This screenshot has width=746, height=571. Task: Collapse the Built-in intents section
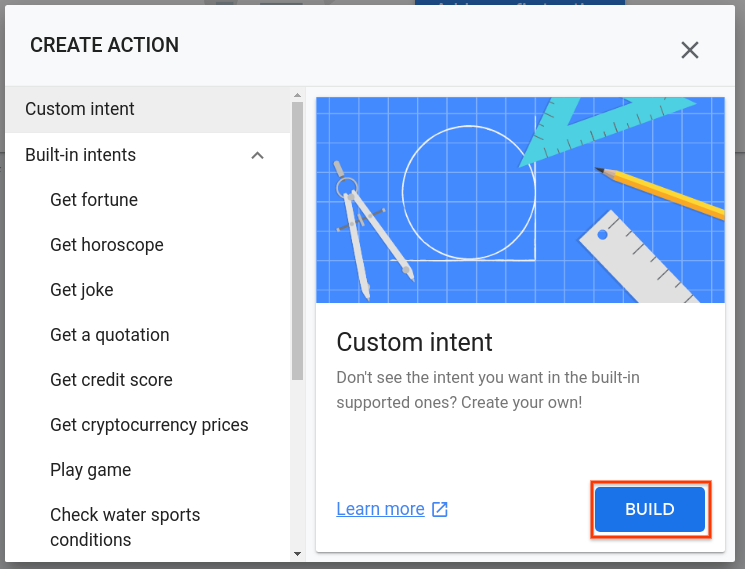tap(257, 155)
